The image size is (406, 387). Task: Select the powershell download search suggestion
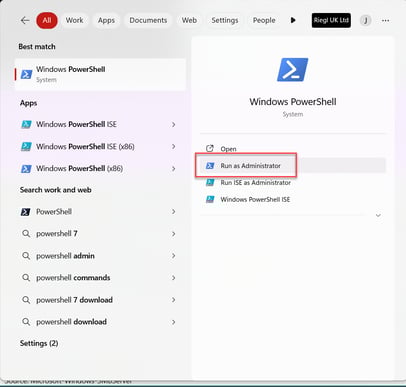coord(100,322)
